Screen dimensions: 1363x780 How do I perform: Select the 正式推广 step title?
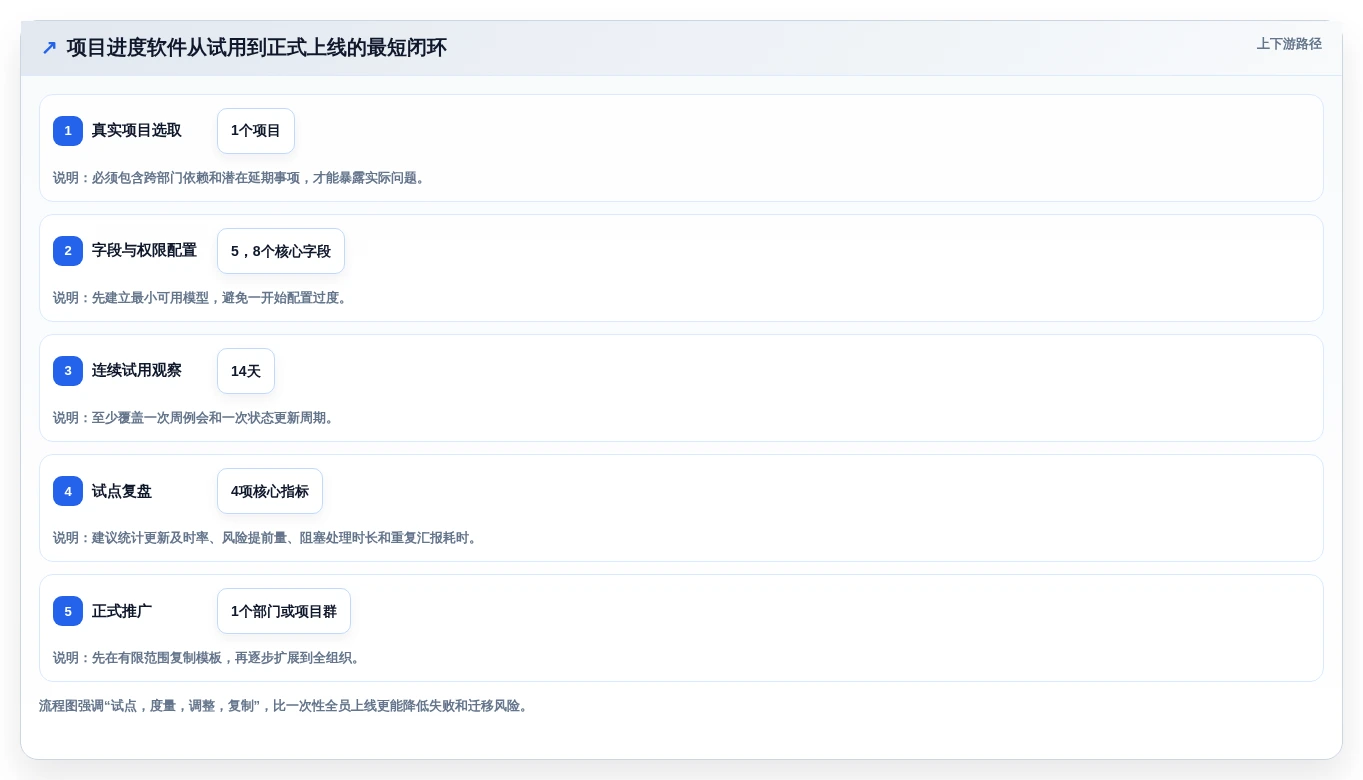tap(122, 611)
